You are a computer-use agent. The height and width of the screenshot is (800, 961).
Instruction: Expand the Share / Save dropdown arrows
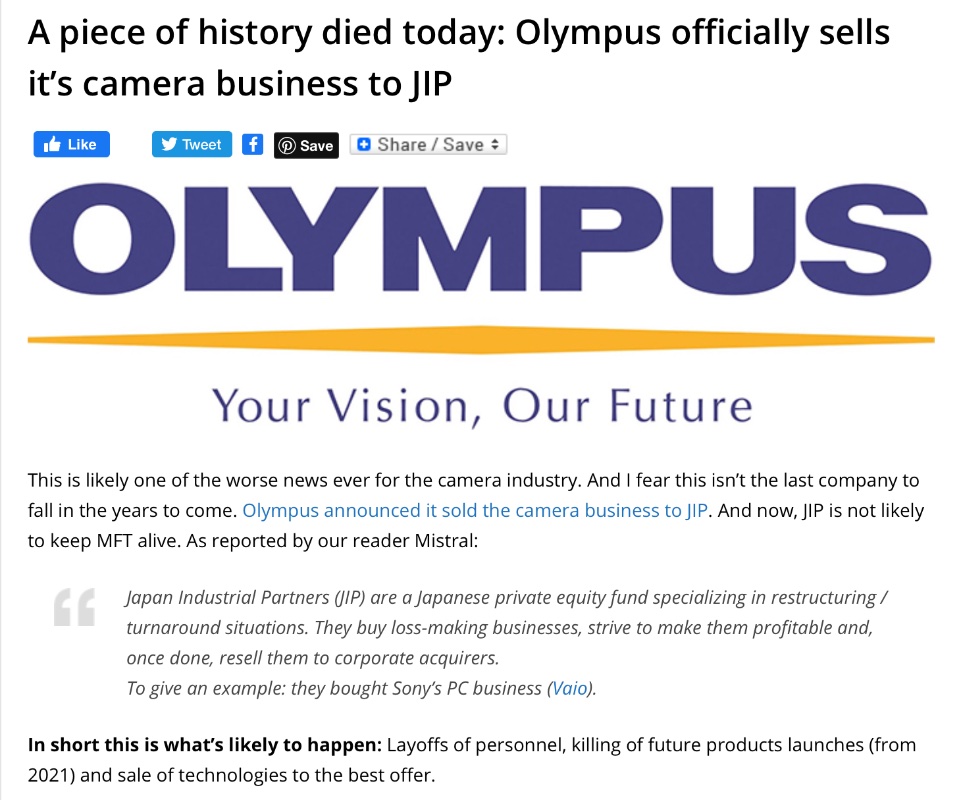[495, 145]
